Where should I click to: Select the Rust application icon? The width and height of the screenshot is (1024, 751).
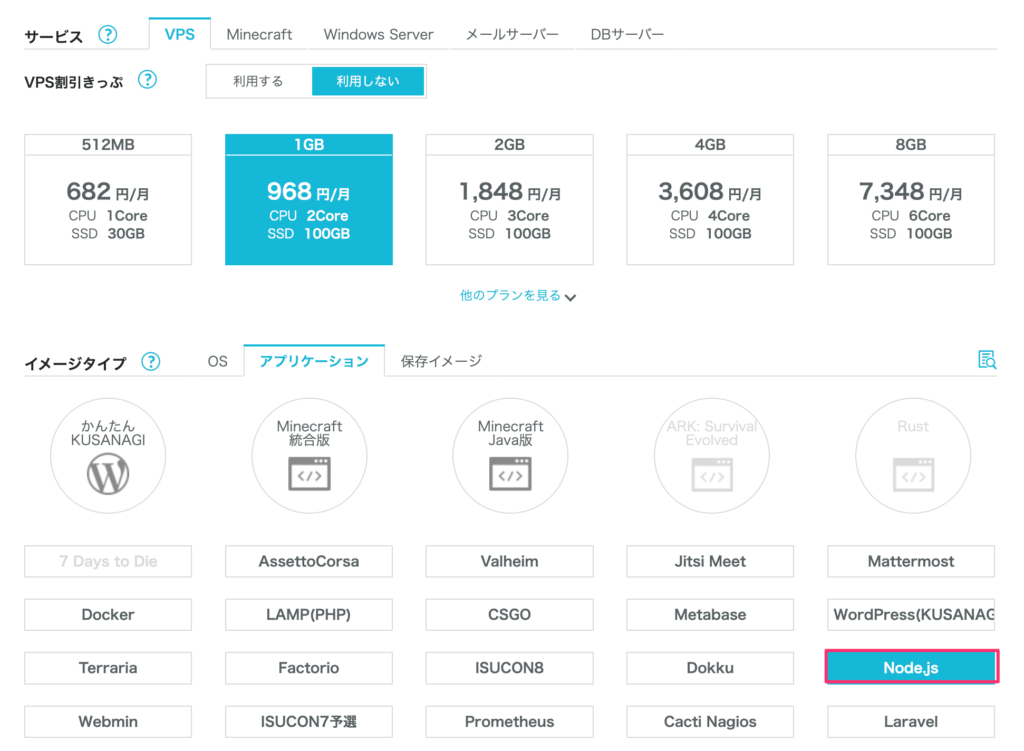coord(912,456)
